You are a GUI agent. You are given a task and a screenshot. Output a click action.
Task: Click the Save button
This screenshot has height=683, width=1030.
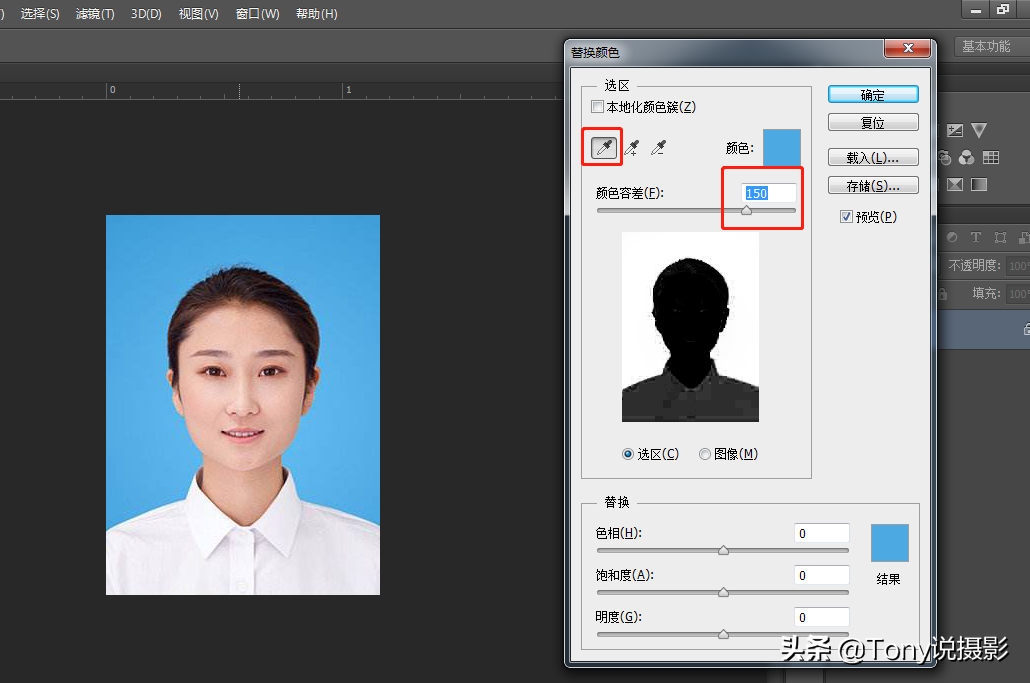(873, 186)
